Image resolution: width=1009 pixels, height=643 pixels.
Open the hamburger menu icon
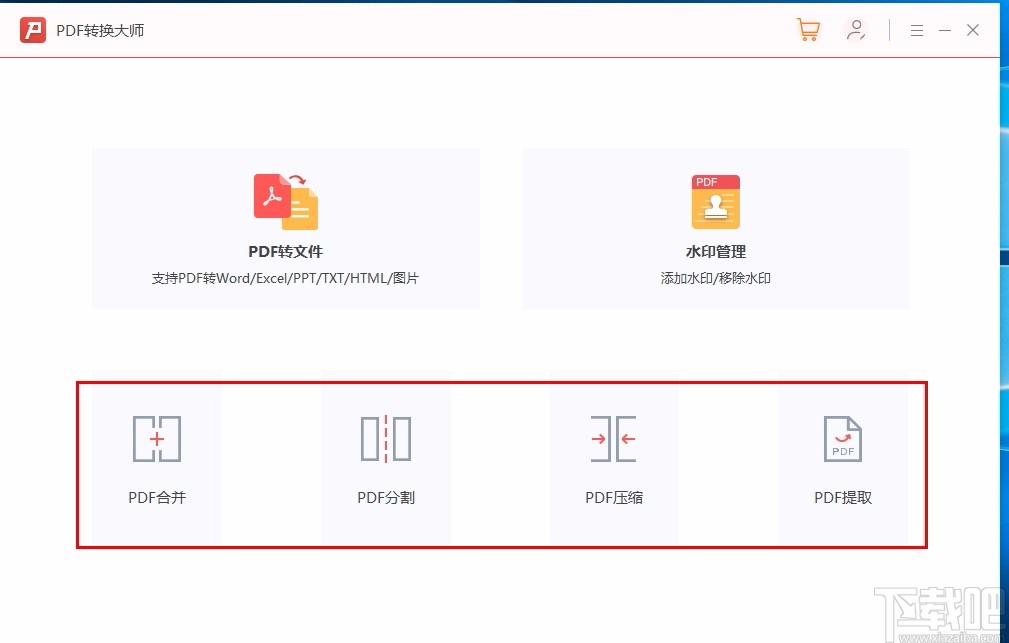(x=917, y=30)
